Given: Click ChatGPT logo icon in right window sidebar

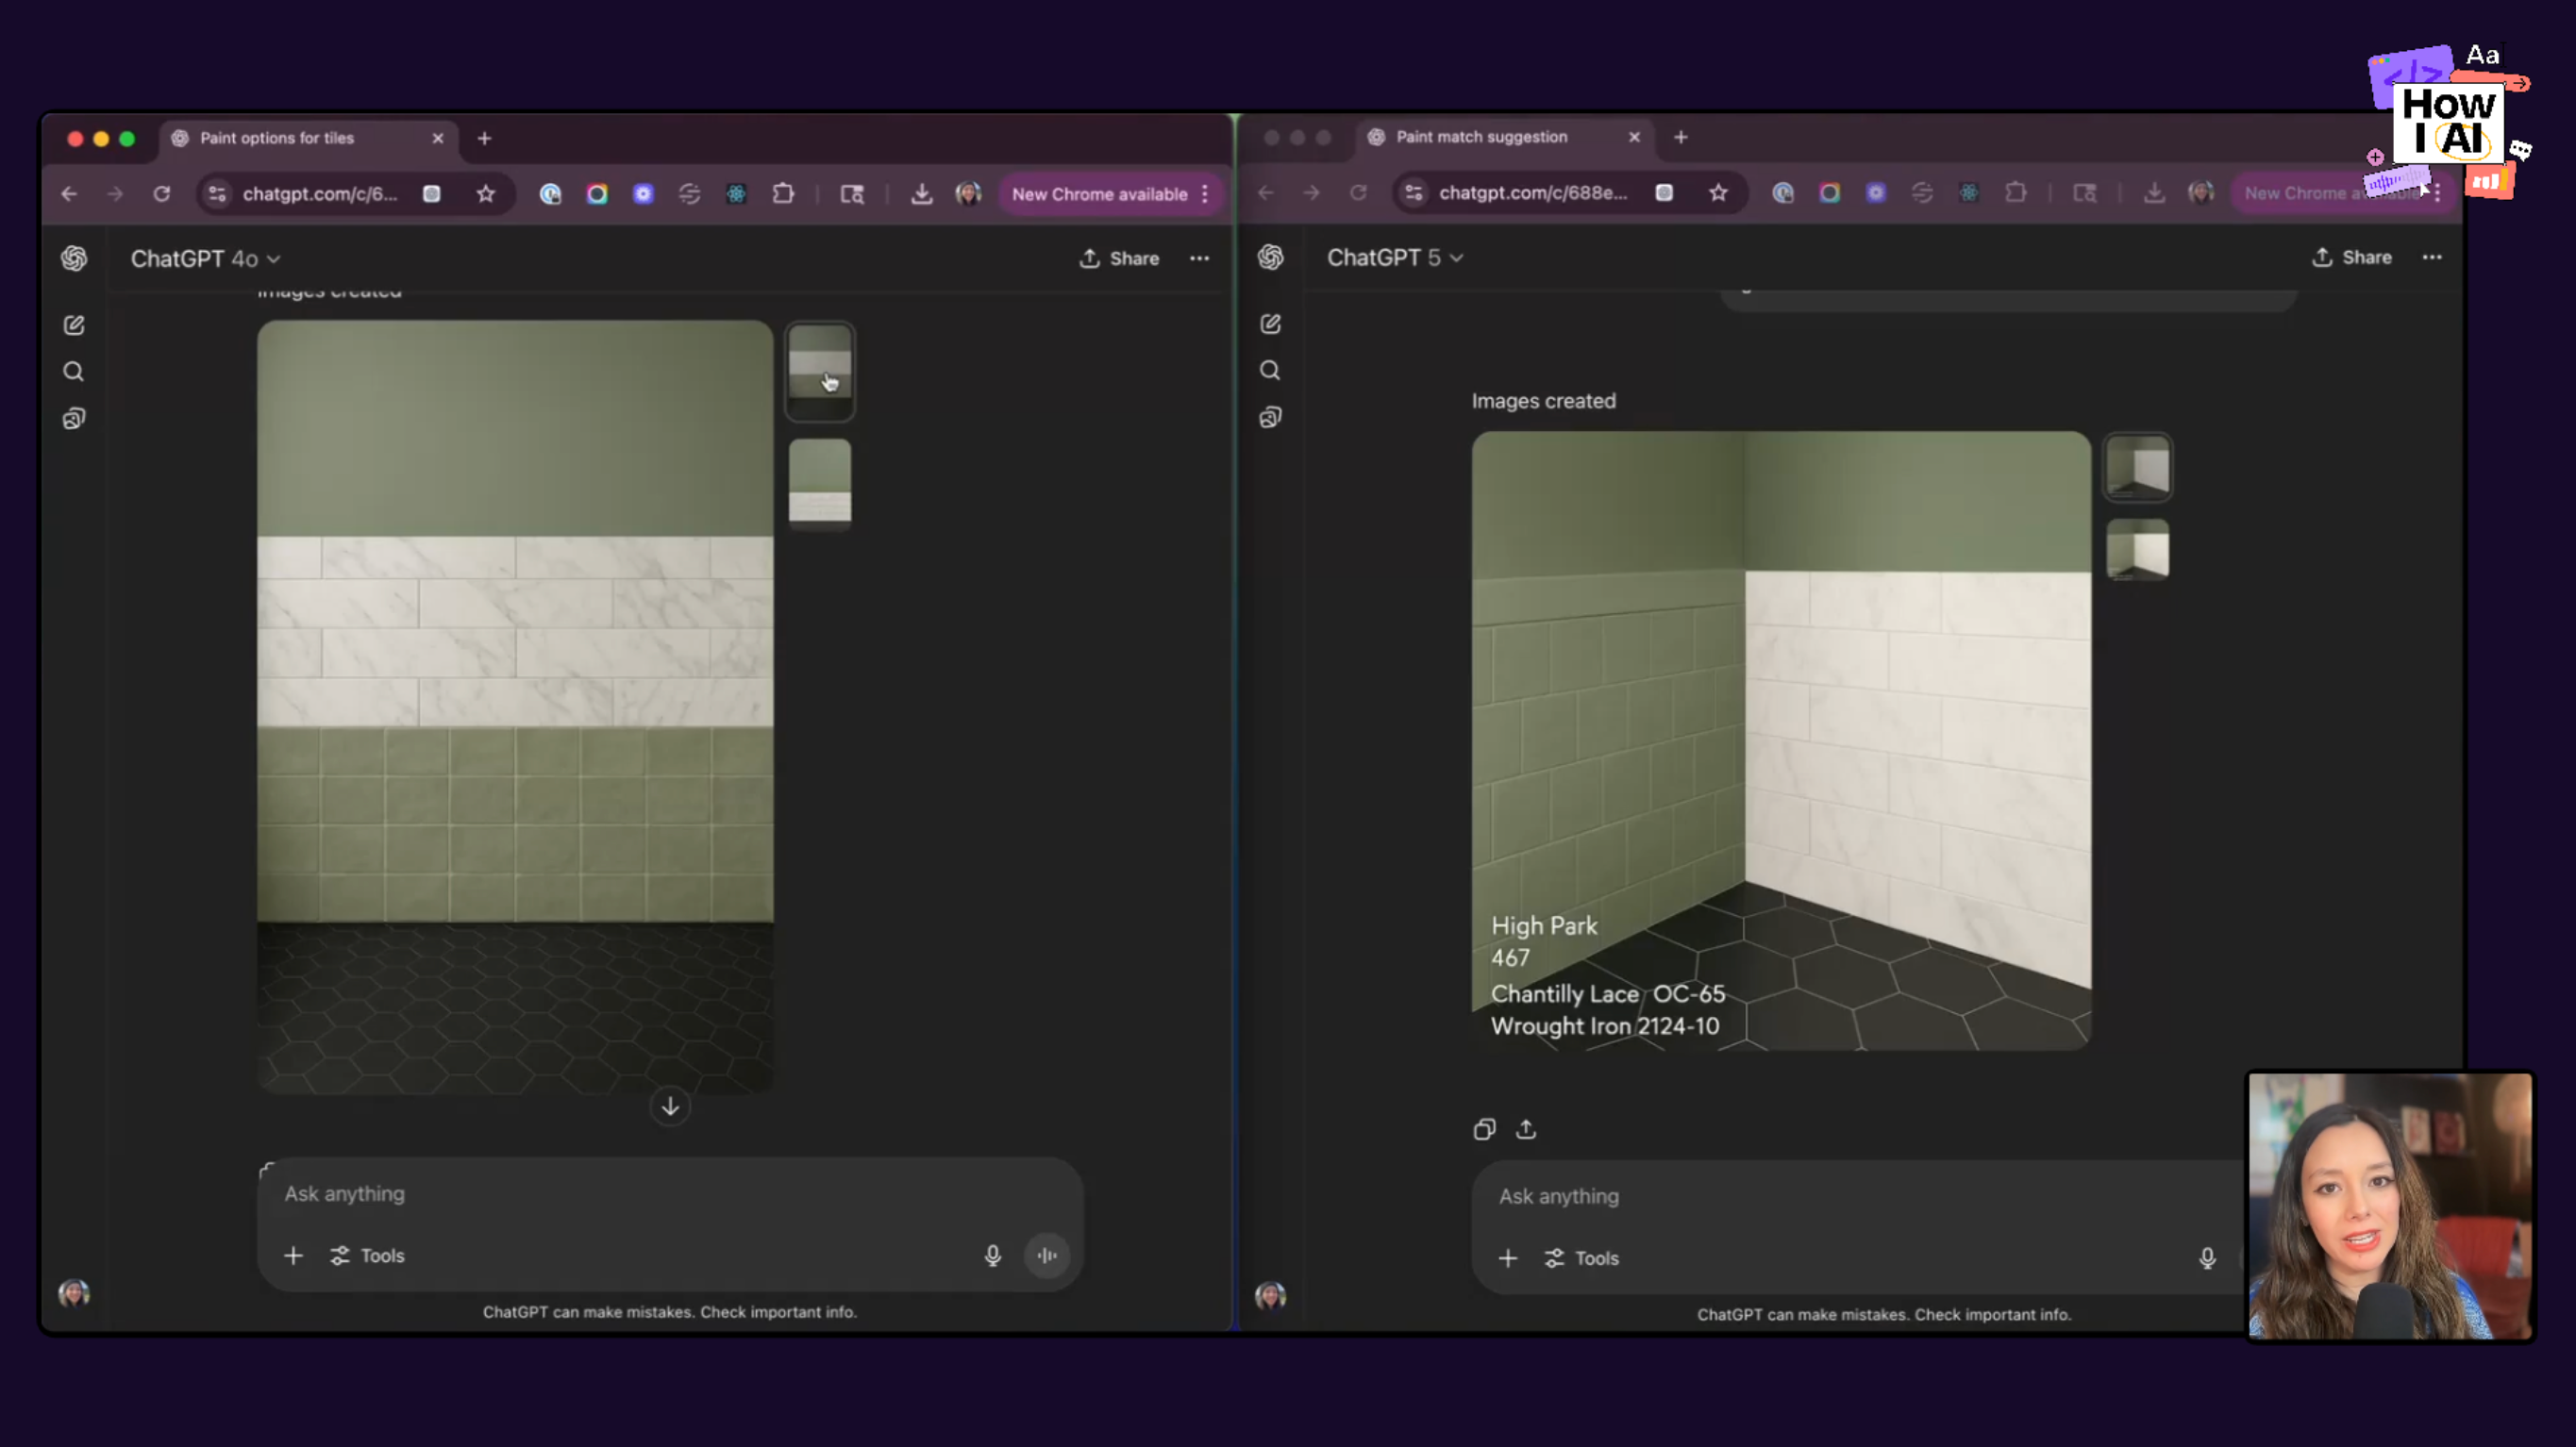Looking at the screenshot, I should point(1270,257).
